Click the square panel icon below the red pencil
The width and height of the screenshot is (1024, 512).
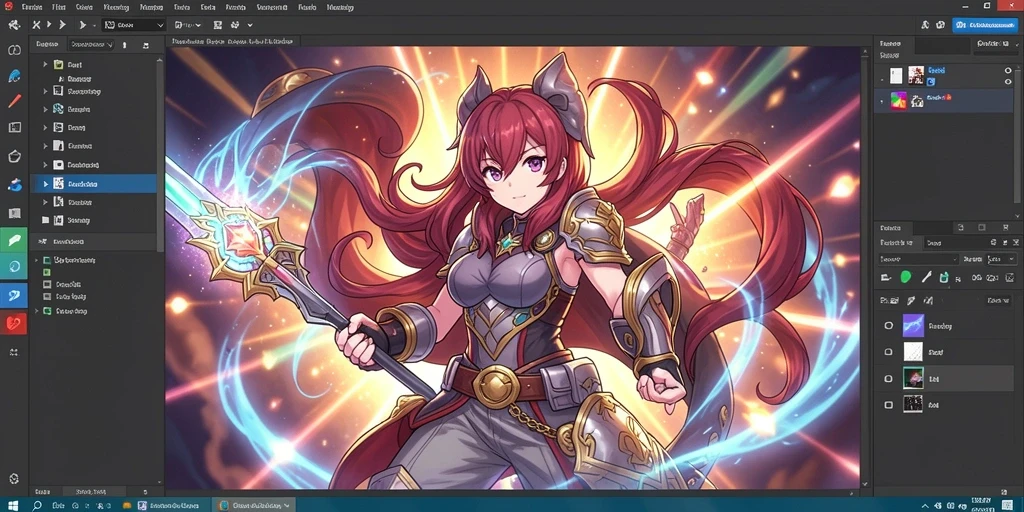coord(14,128)
